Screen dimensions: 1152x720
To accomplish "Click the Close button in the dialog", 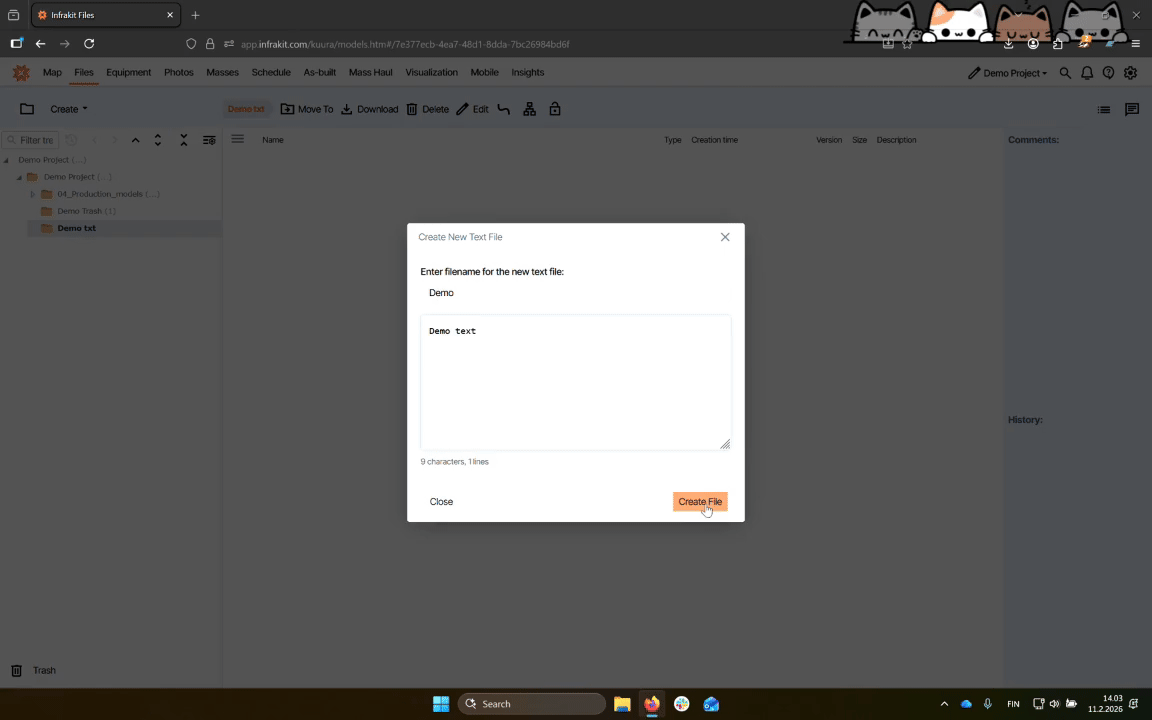I will pyautogui.click(x=441, y=502).
